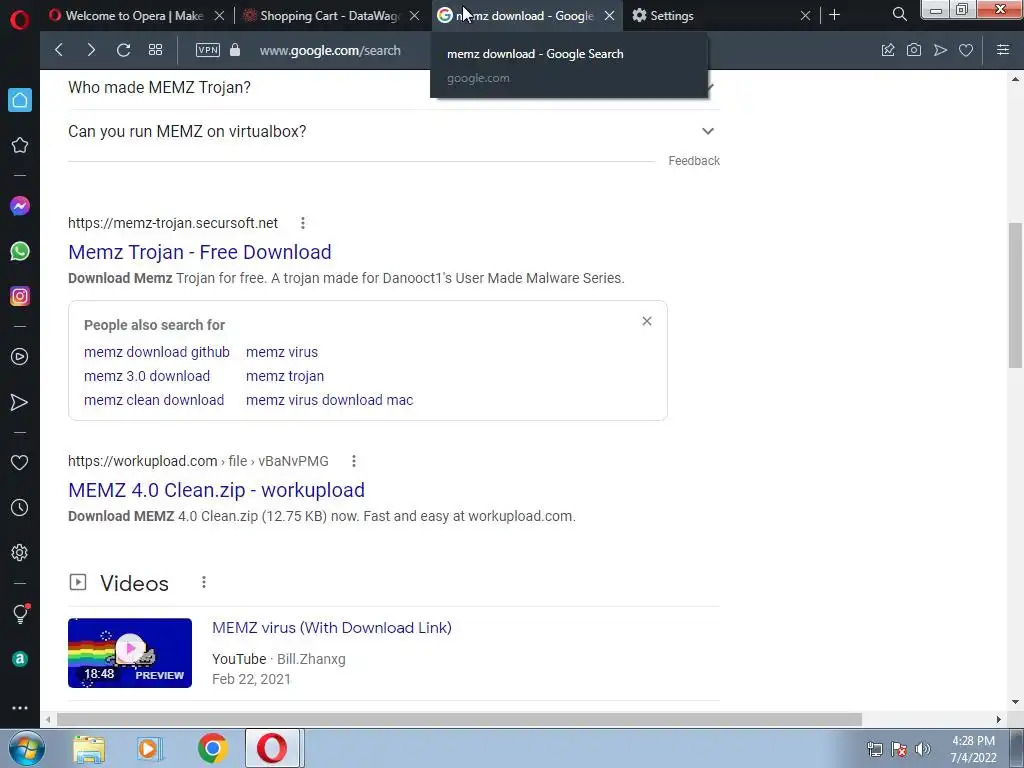Open sidebar Bookmarks star icon
This screenshot has width=1024, height=768.
(x=20, y=145)
